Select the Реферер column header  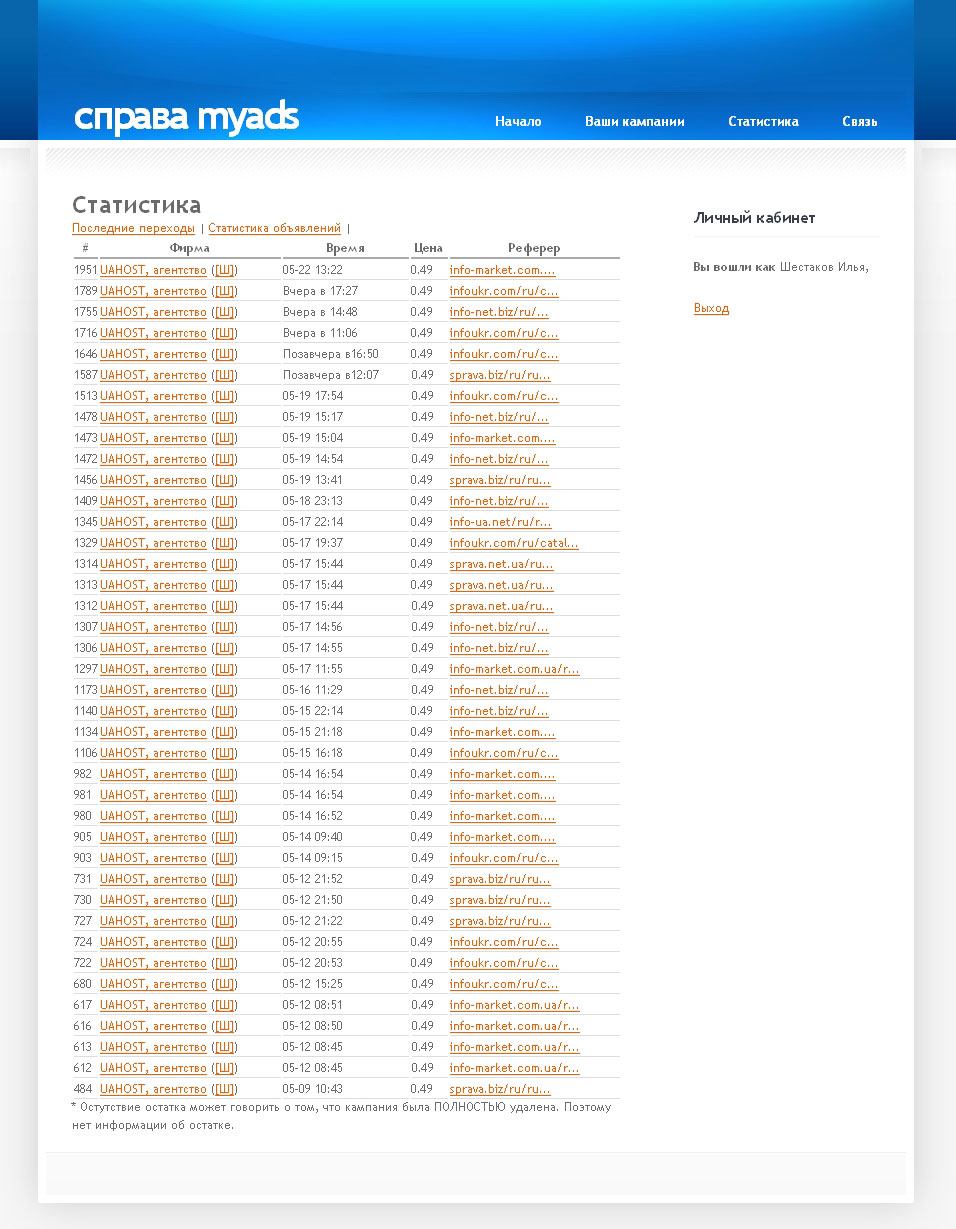(x=534, y=248)
